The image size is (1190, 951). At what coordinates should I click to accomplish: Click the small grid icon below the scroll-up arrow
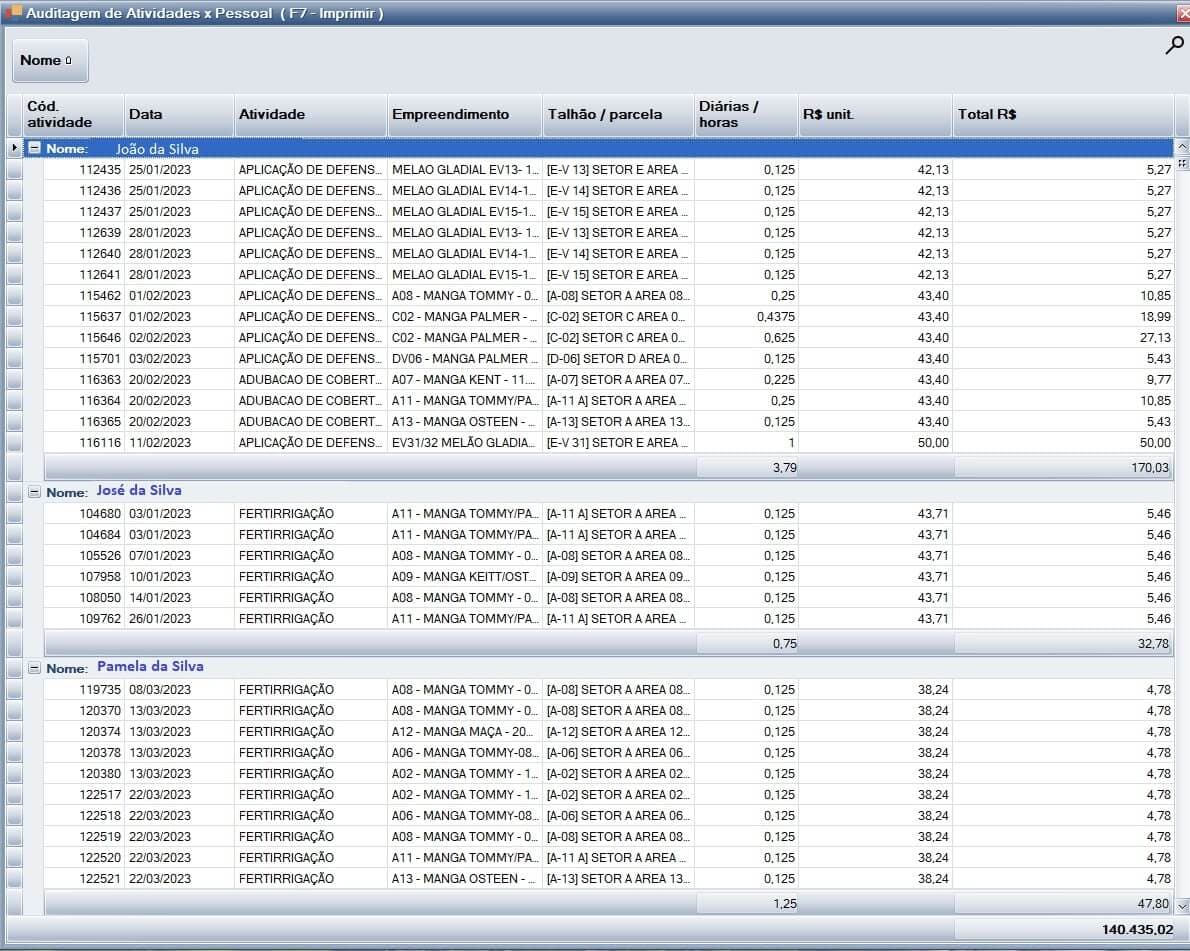pyautogui.click(x=1182, y=164)
